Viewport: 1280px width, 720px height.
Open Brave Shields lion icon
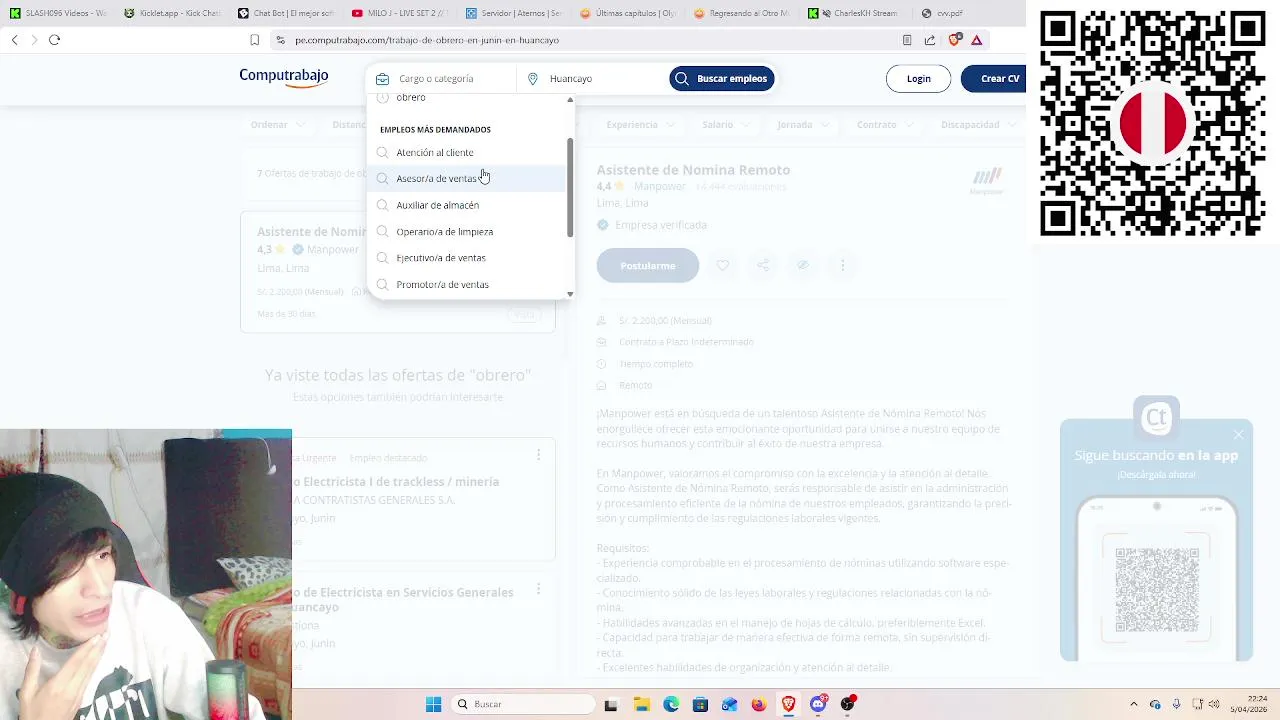954,40
